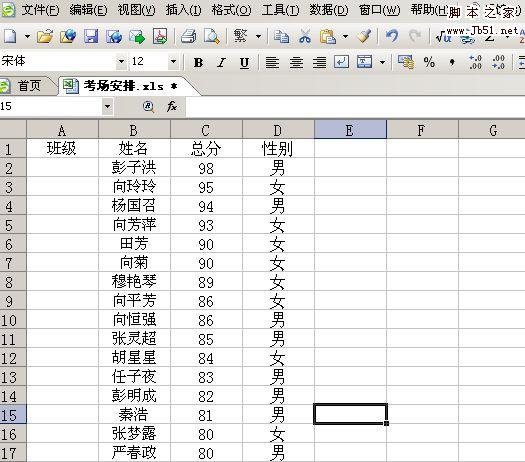Cut selection with scissors icon
This screenshot has width=525, height=462.
point(305,36)
